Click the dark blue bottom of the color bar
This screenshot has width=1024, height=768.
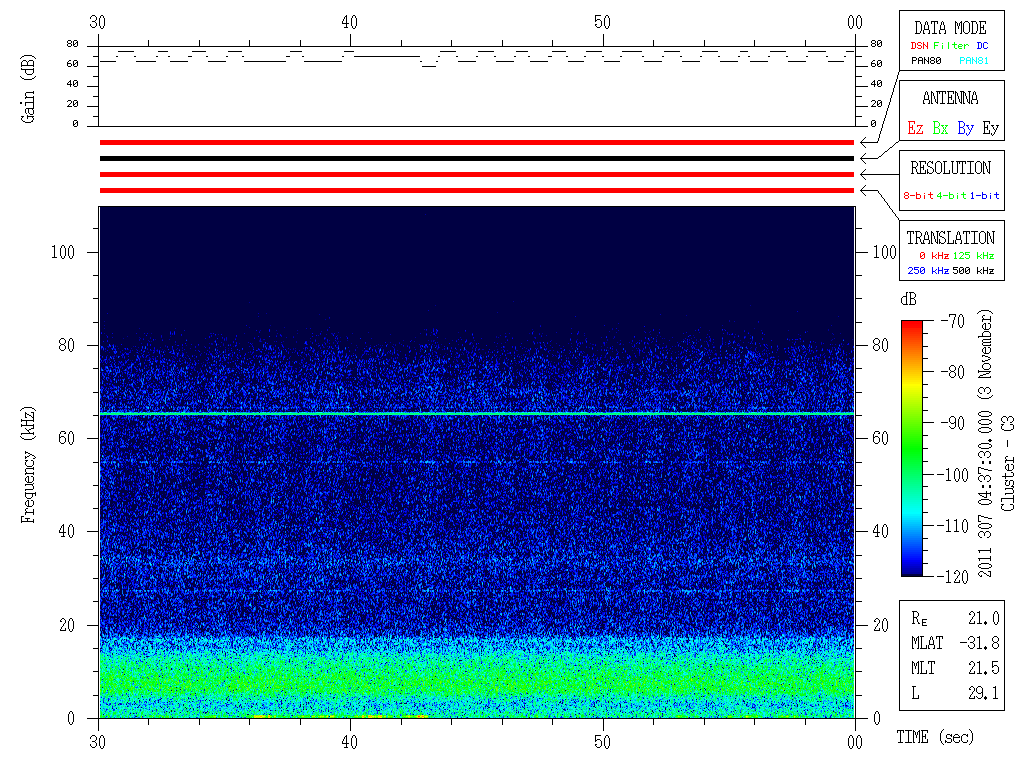click(911, 570)
